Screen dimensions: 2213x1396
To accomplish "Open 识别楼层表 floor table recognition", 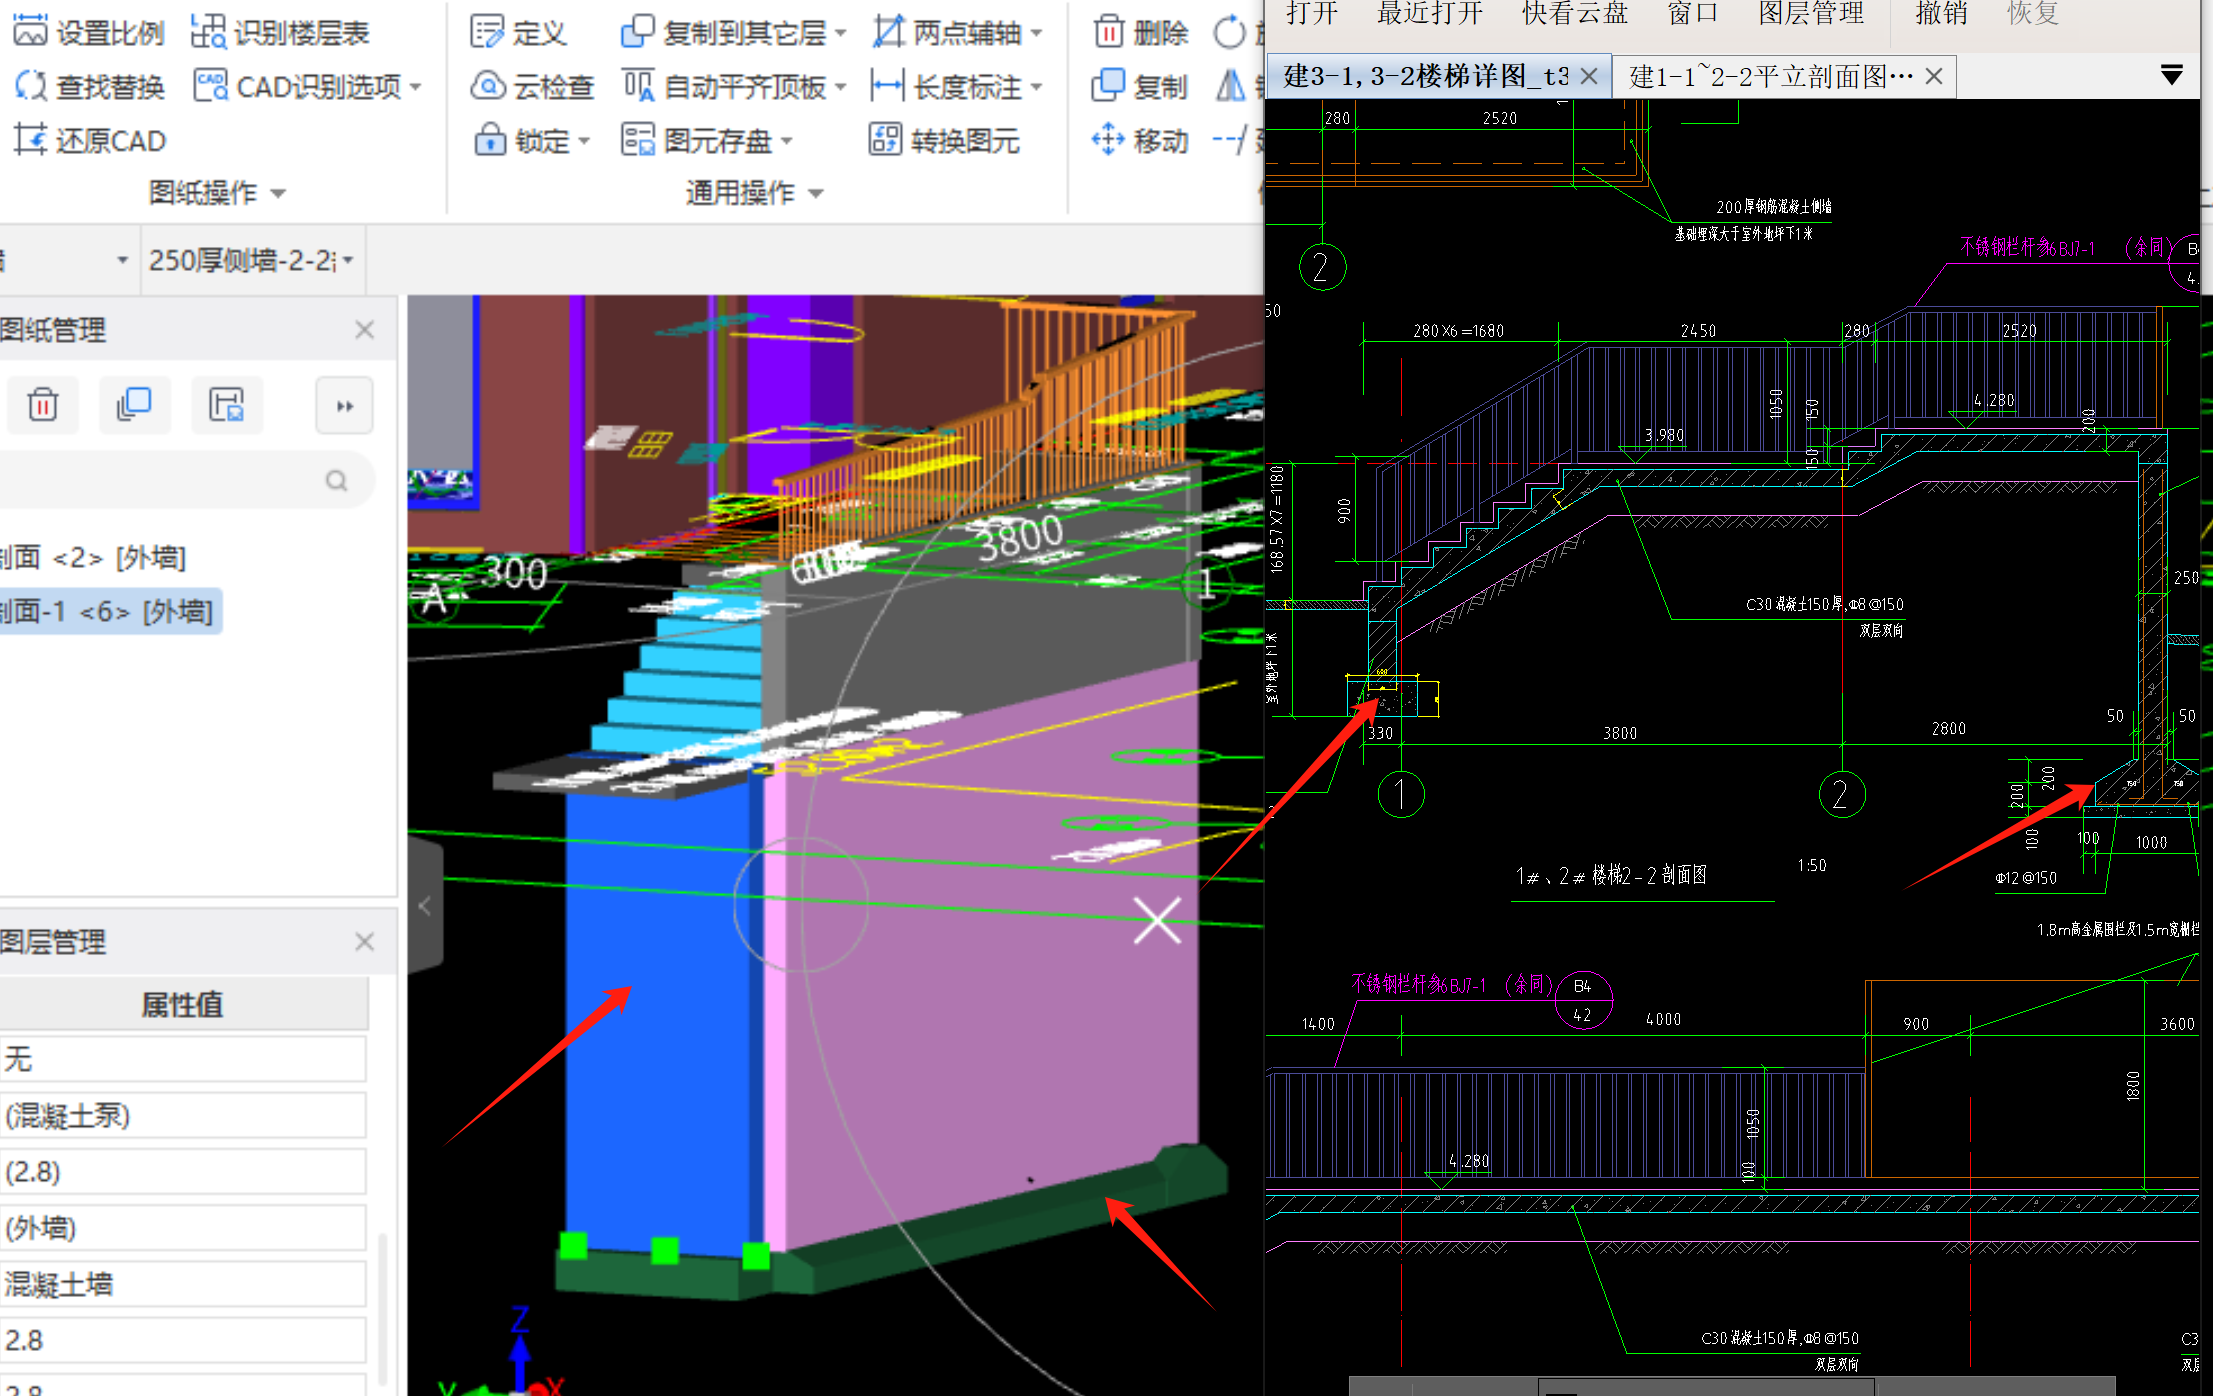I will click(281, 33).
